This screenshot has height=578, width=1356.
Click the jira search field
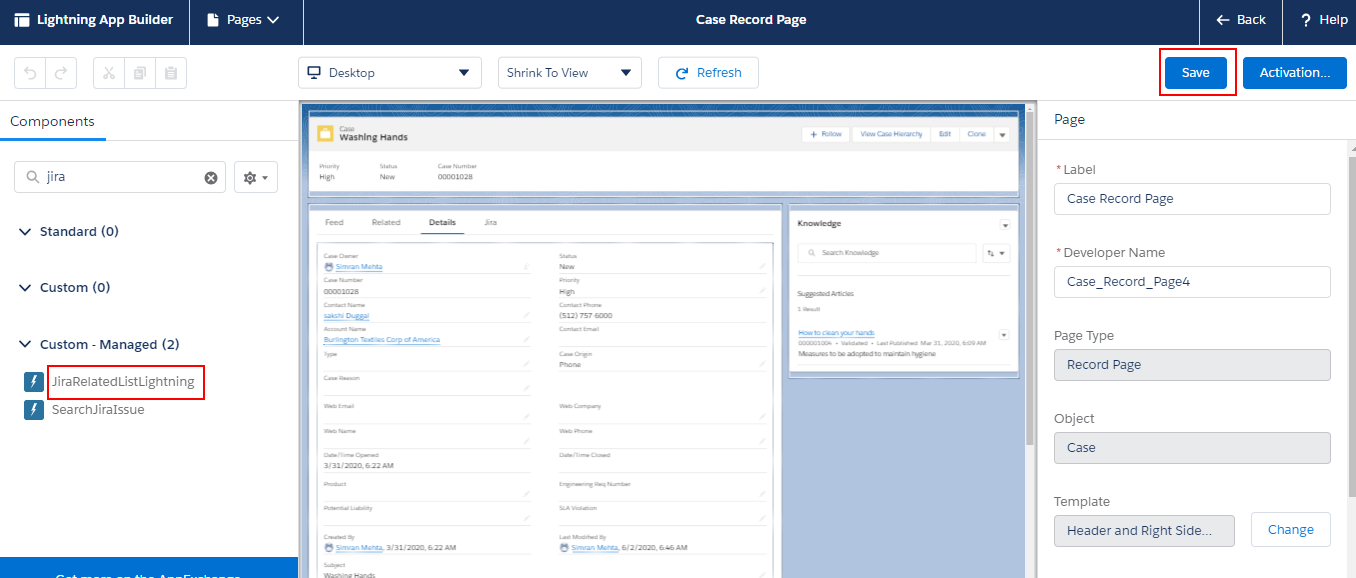point(120,177)
